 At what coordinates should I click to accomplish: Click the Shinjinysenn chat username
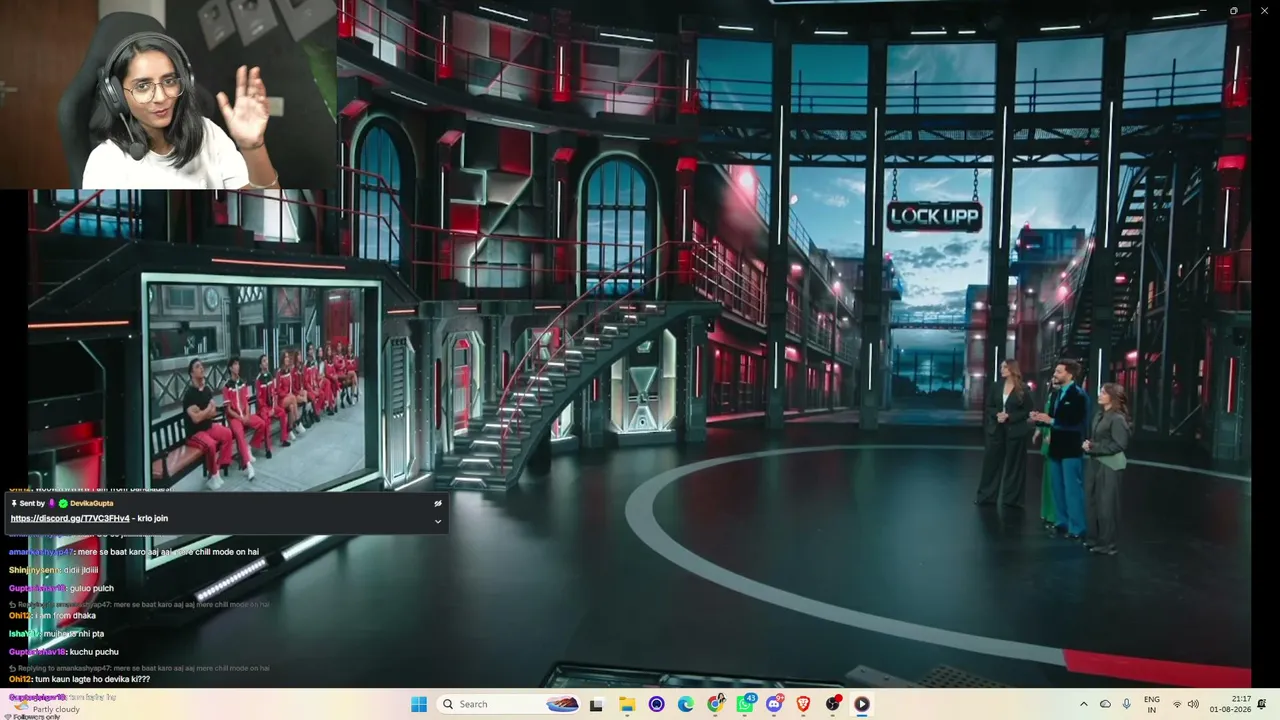click(x=35, y=570)
